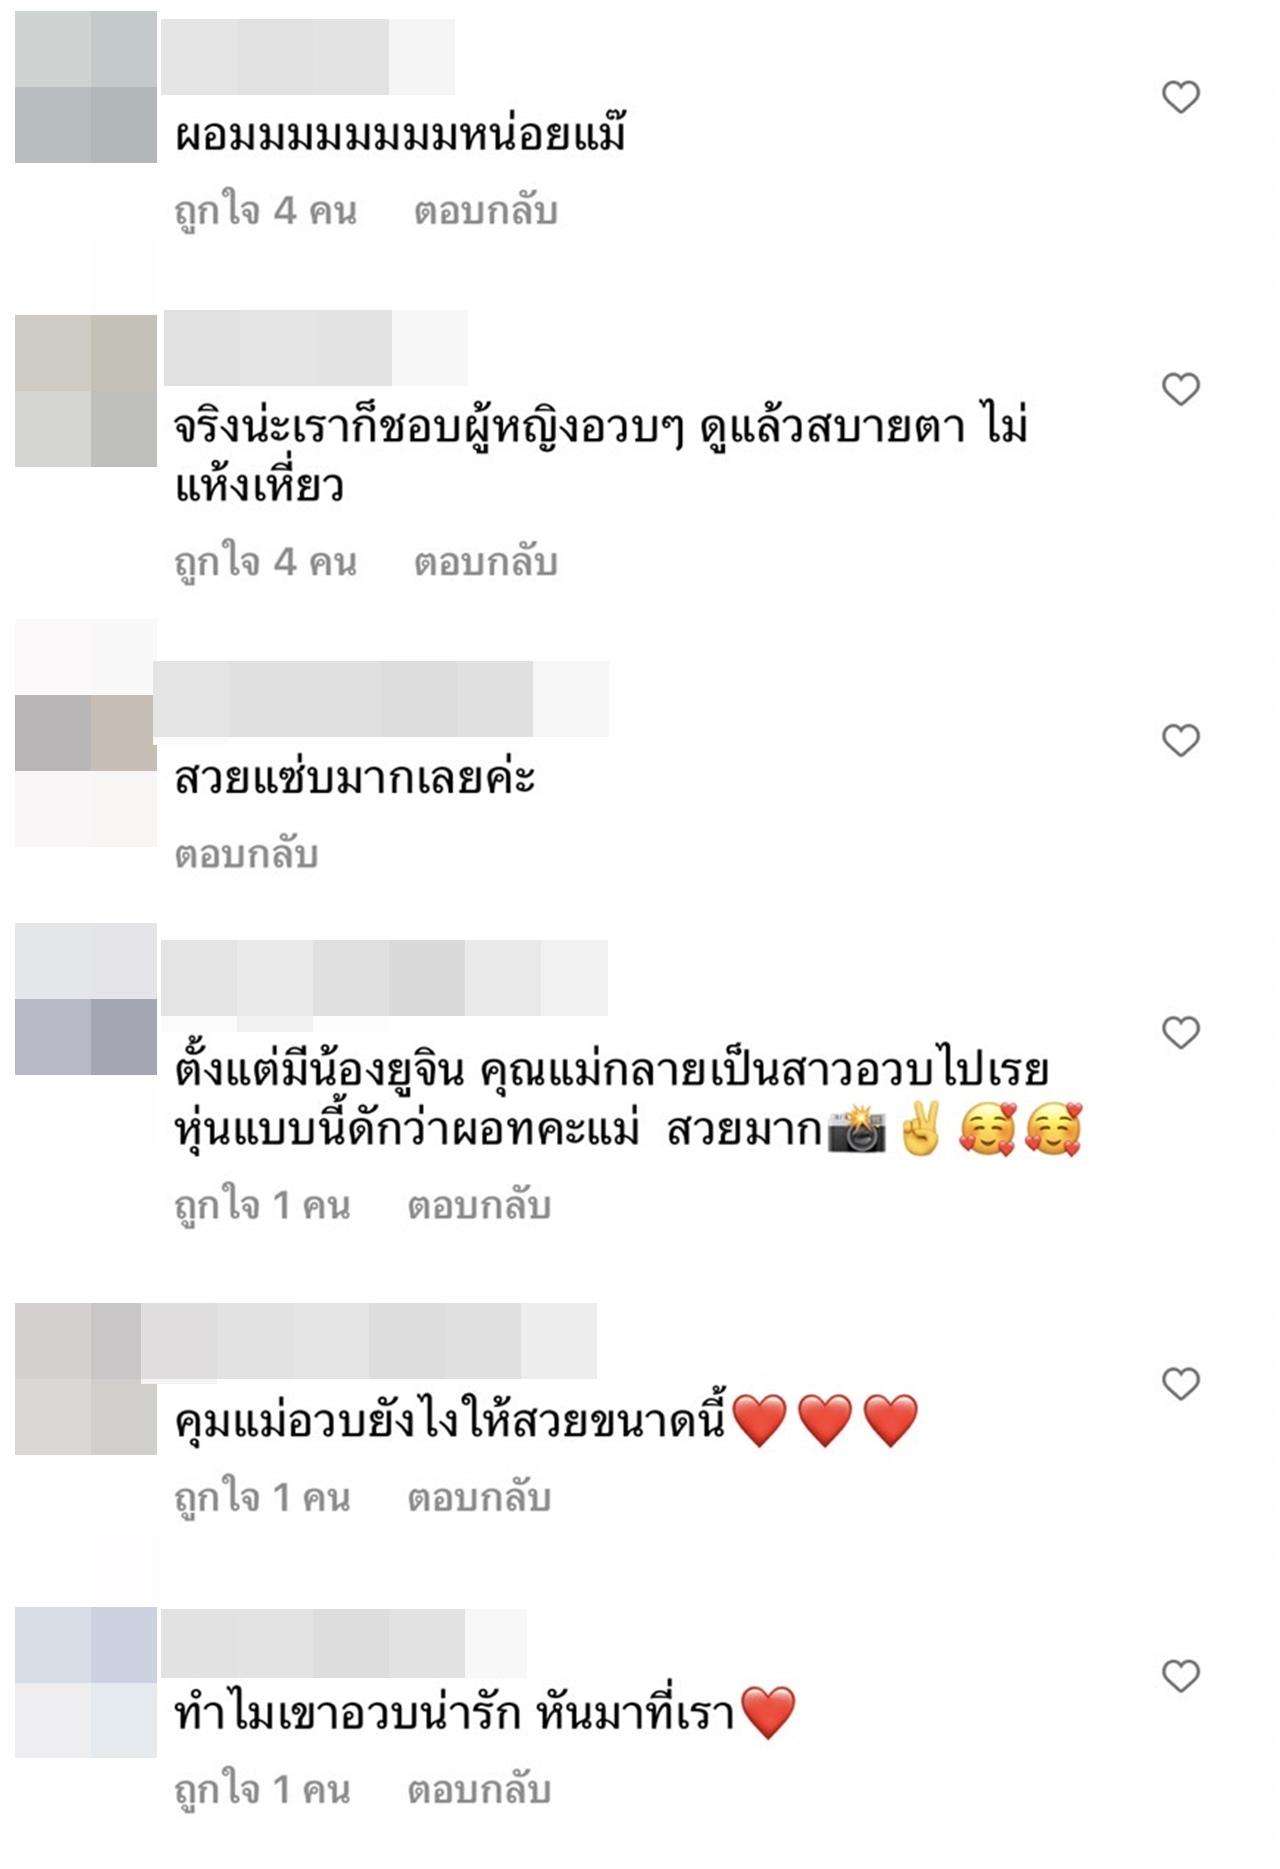Like the 'คุมแม่อวบยังไงให้สวยขนาดนี้' comment
1280x1869 pixels.
tap(1180, 1384)
